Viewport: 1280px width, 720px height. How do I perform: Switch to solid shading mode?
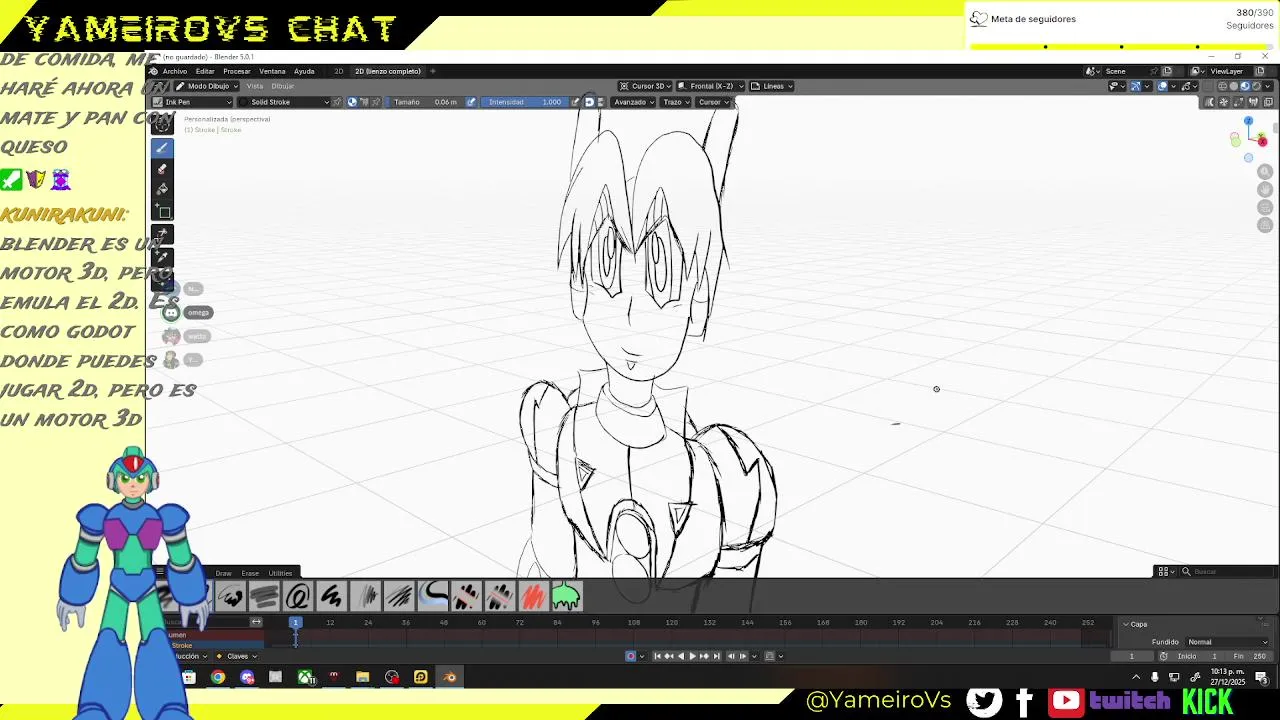coord(1234,86)
